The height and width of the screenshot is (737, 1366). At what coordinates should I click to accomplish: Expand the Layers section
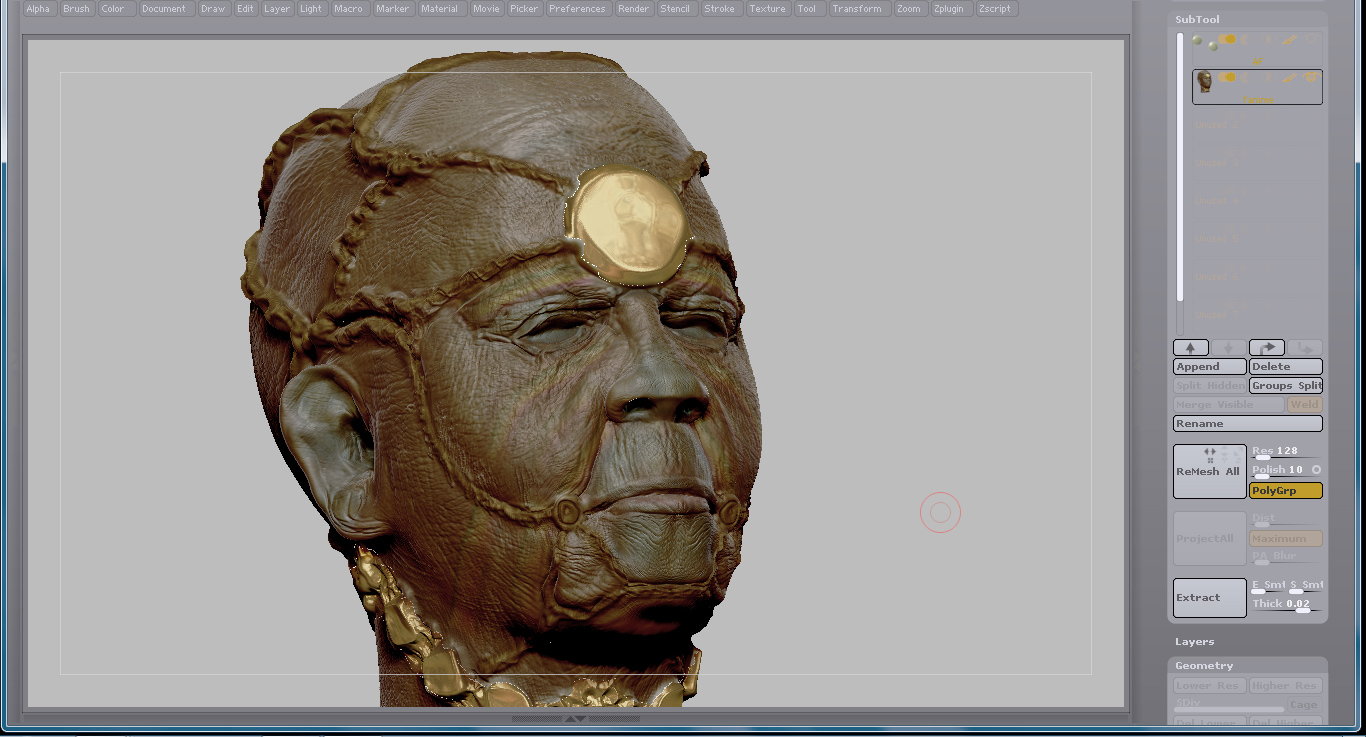[1195, 642]
